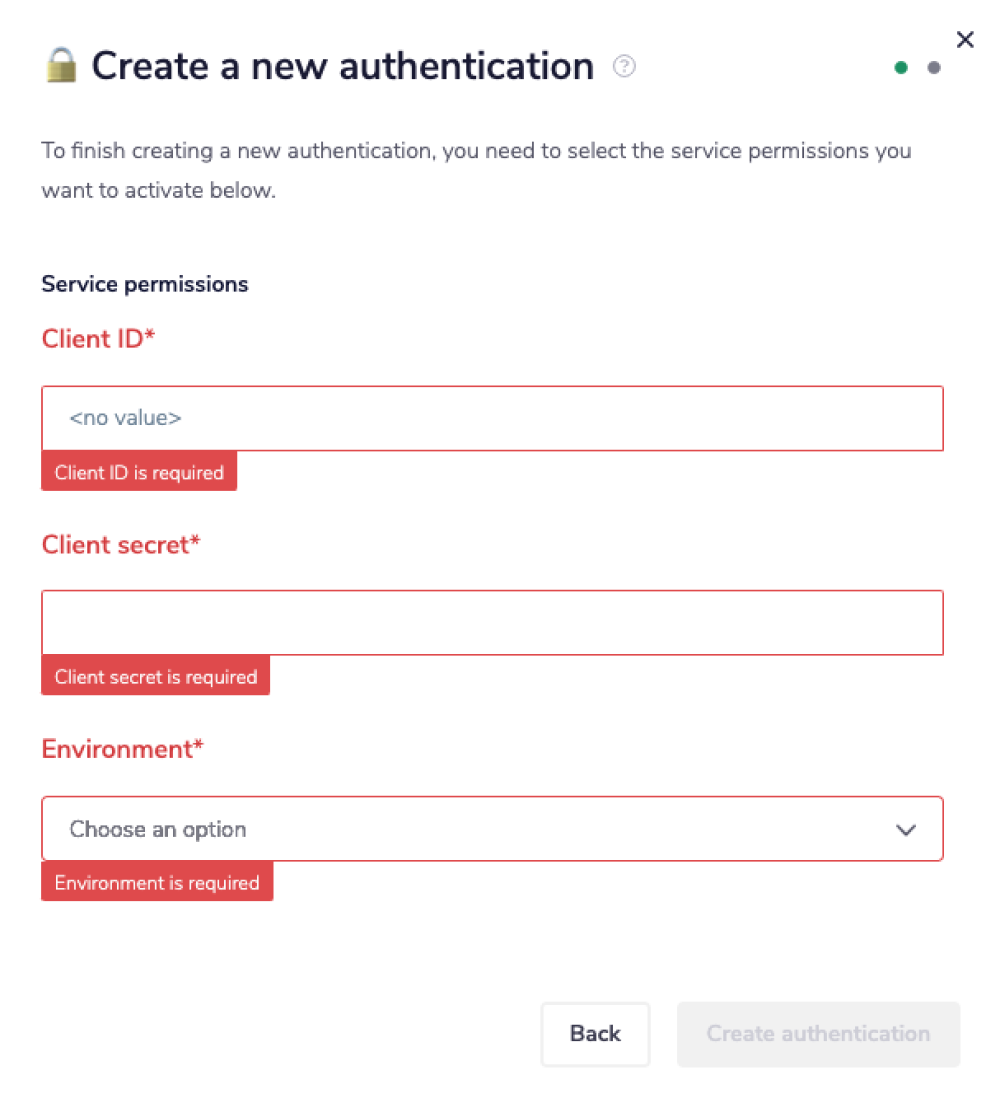Open the Environment dropdown
The height and width of the screenshot is (1101, 1000).
[492, 830]
